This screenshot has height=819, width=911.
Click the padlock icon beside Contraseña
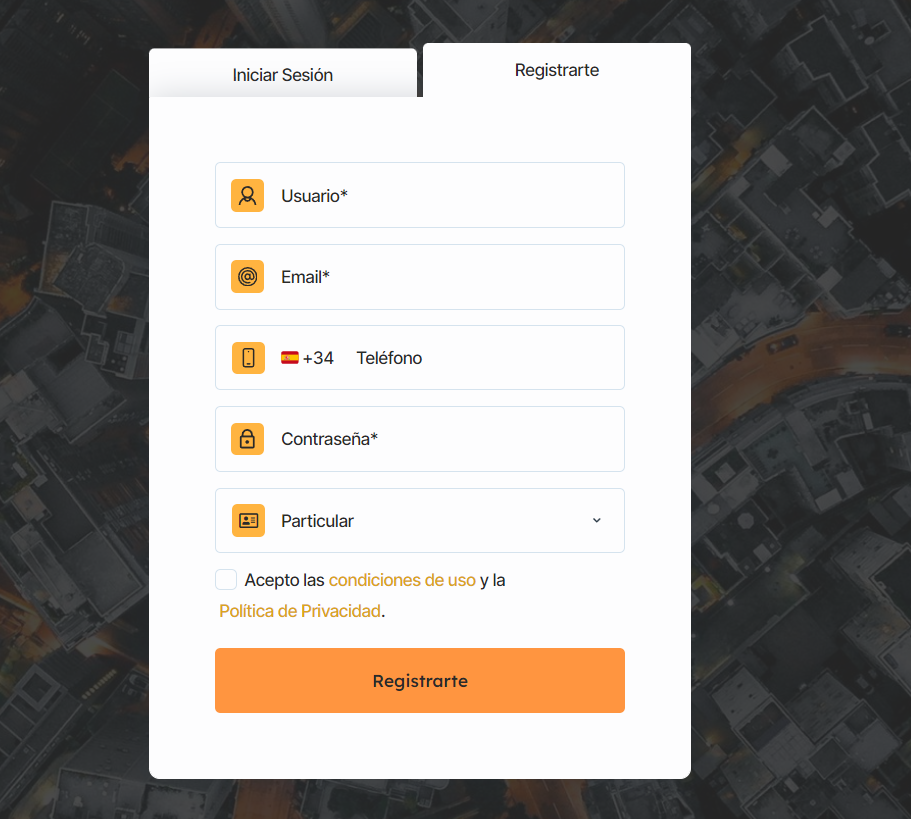click(x=248, y=439)
